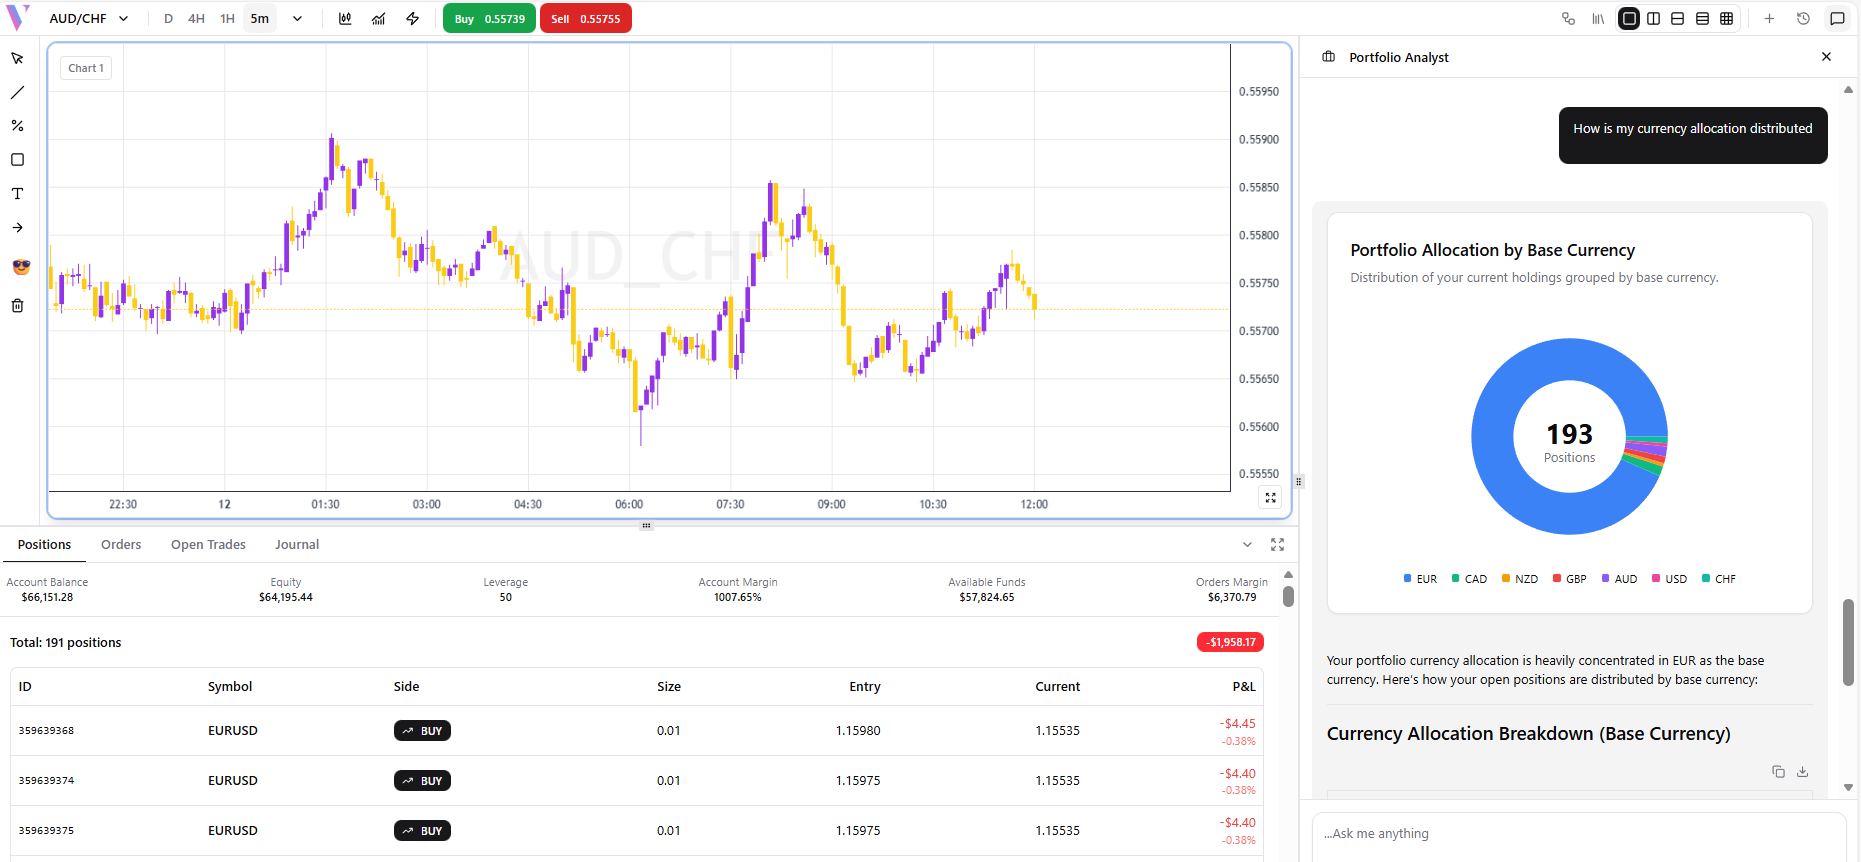This screenshot has height=862, width=1861.
Task: Click the trash icon to delete drawings
Action: (x=17, y=306)
